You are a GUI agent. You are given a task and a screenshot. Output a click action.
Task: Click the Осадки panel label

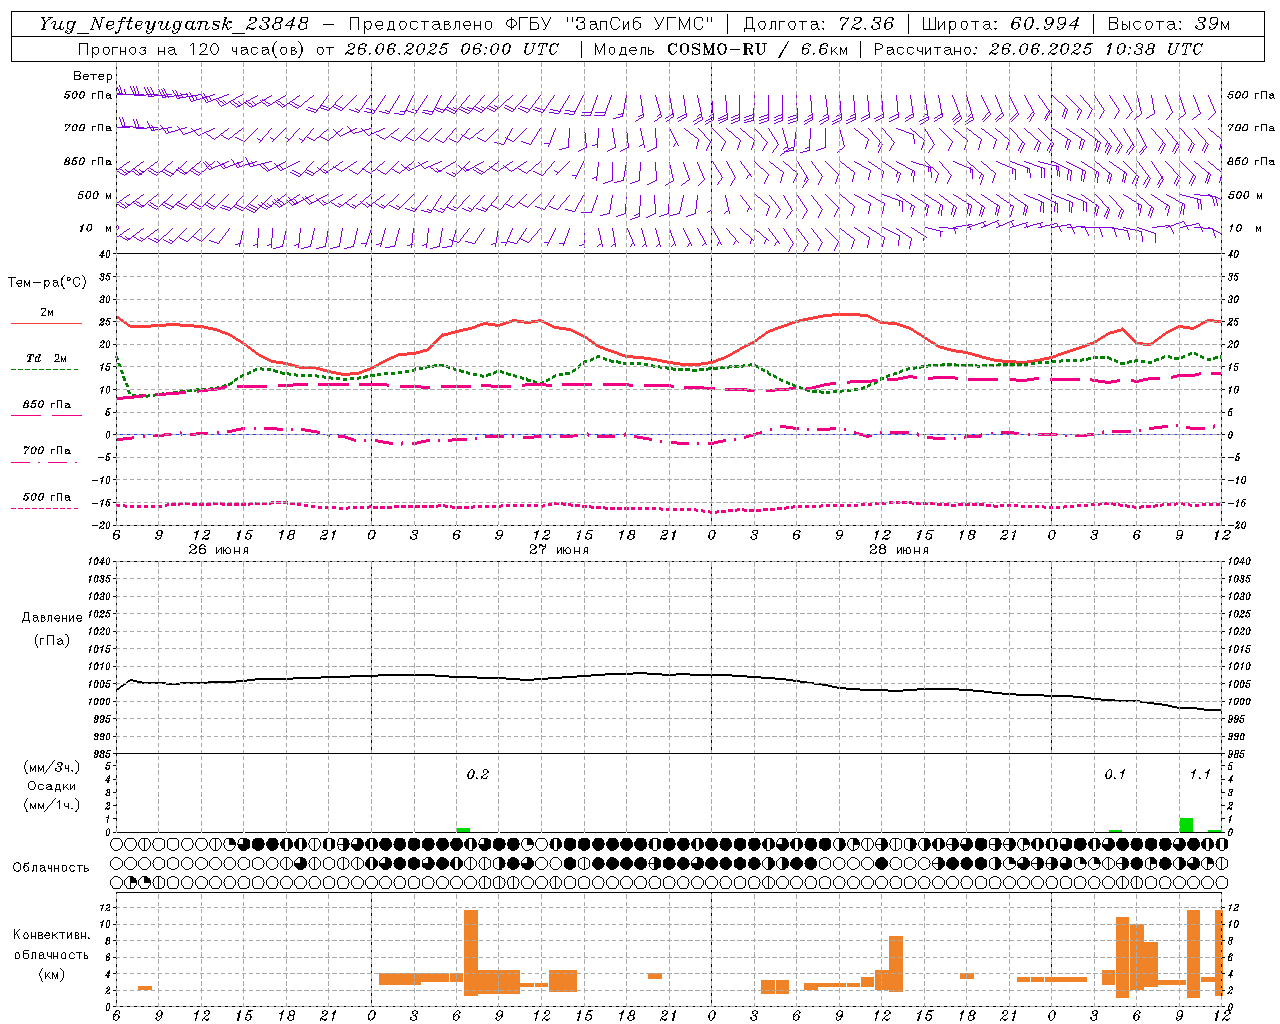pos(52,786)
